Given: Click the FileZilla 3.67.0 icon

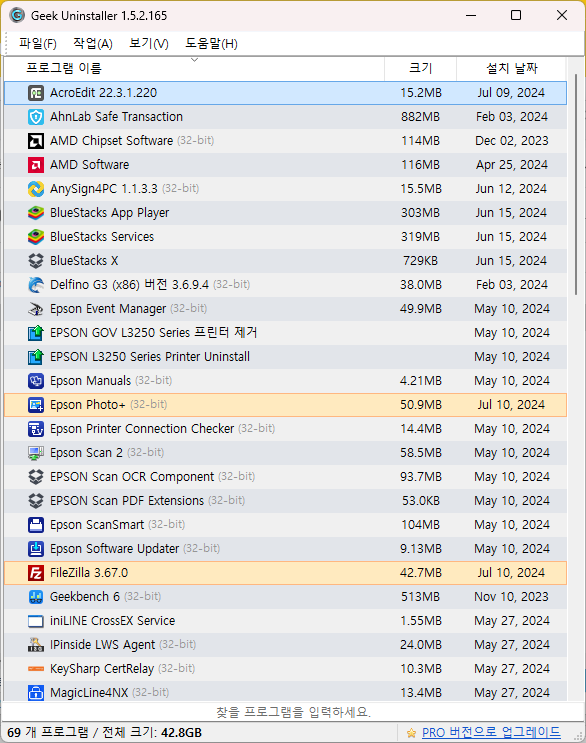Looking at the screenshot, I should coord(36,573).
